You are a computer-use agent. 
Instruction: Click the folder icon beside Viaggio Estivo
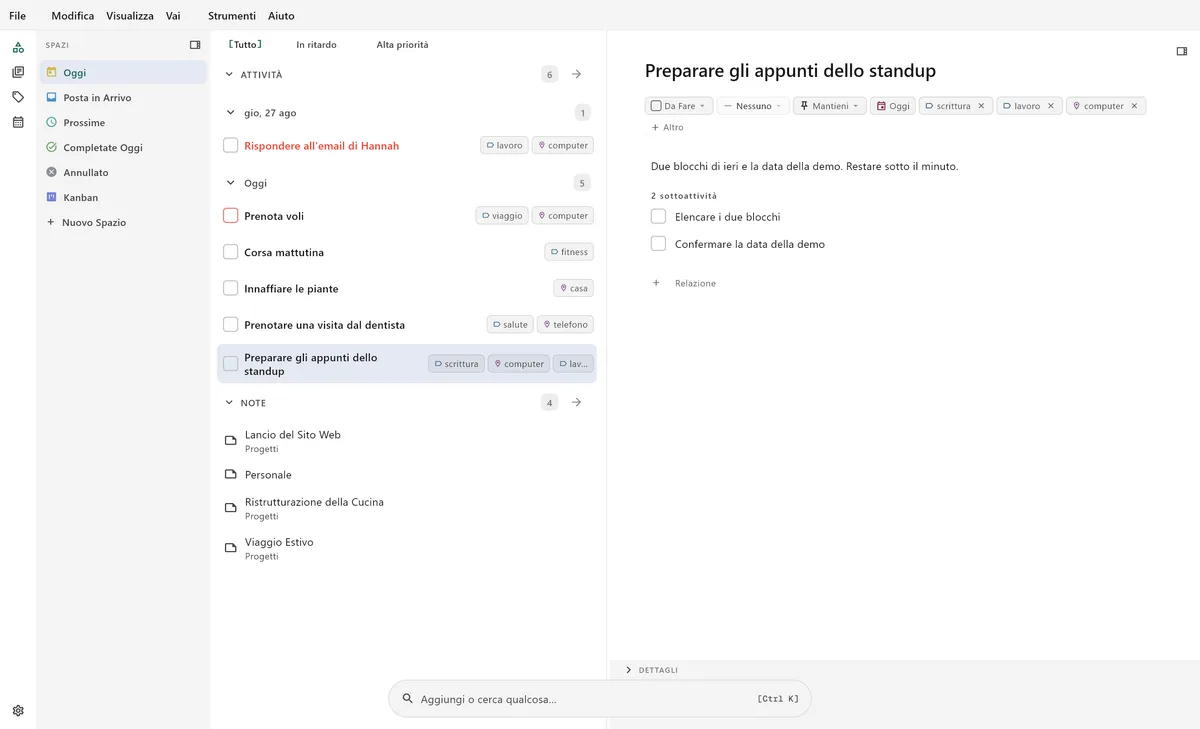230,548
